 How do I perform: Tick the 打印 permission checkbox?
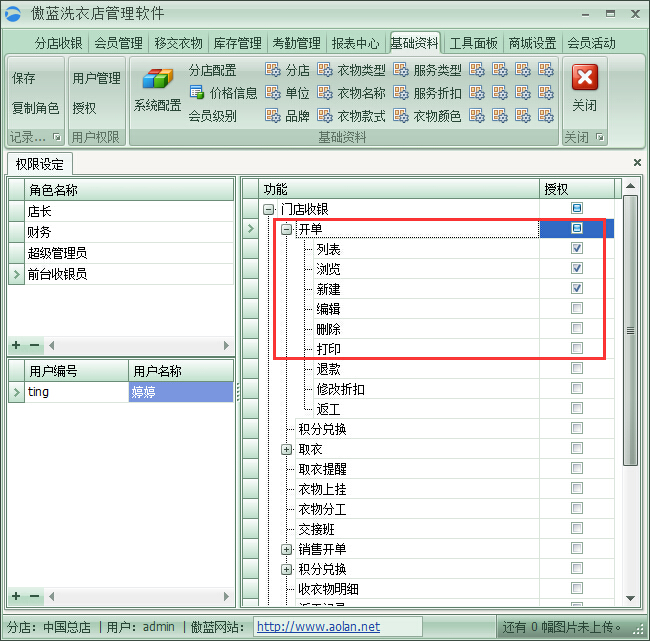[577, 349]
